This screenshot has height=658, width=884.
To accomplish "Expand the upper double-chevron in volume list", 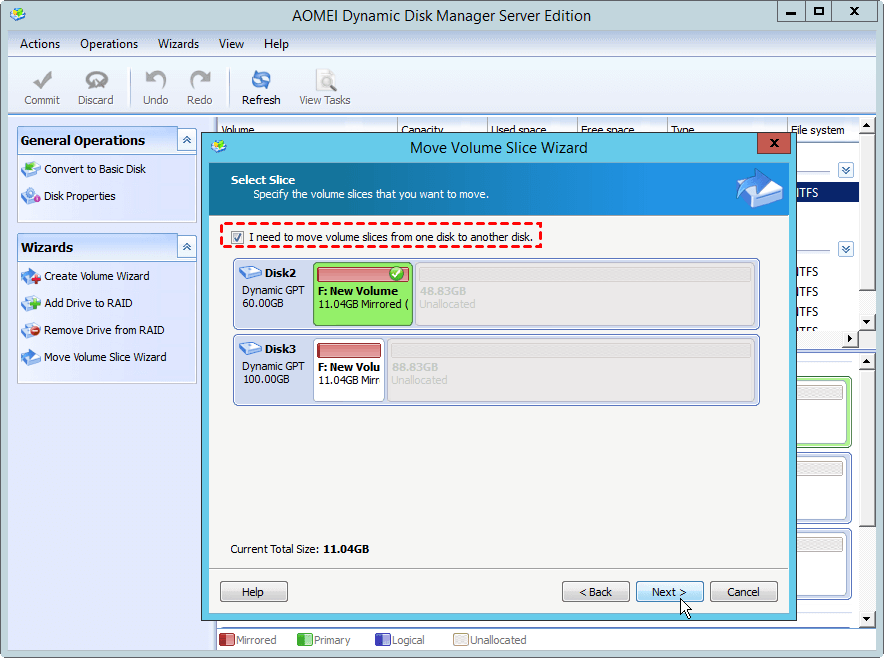I will (x=846, y=170).
